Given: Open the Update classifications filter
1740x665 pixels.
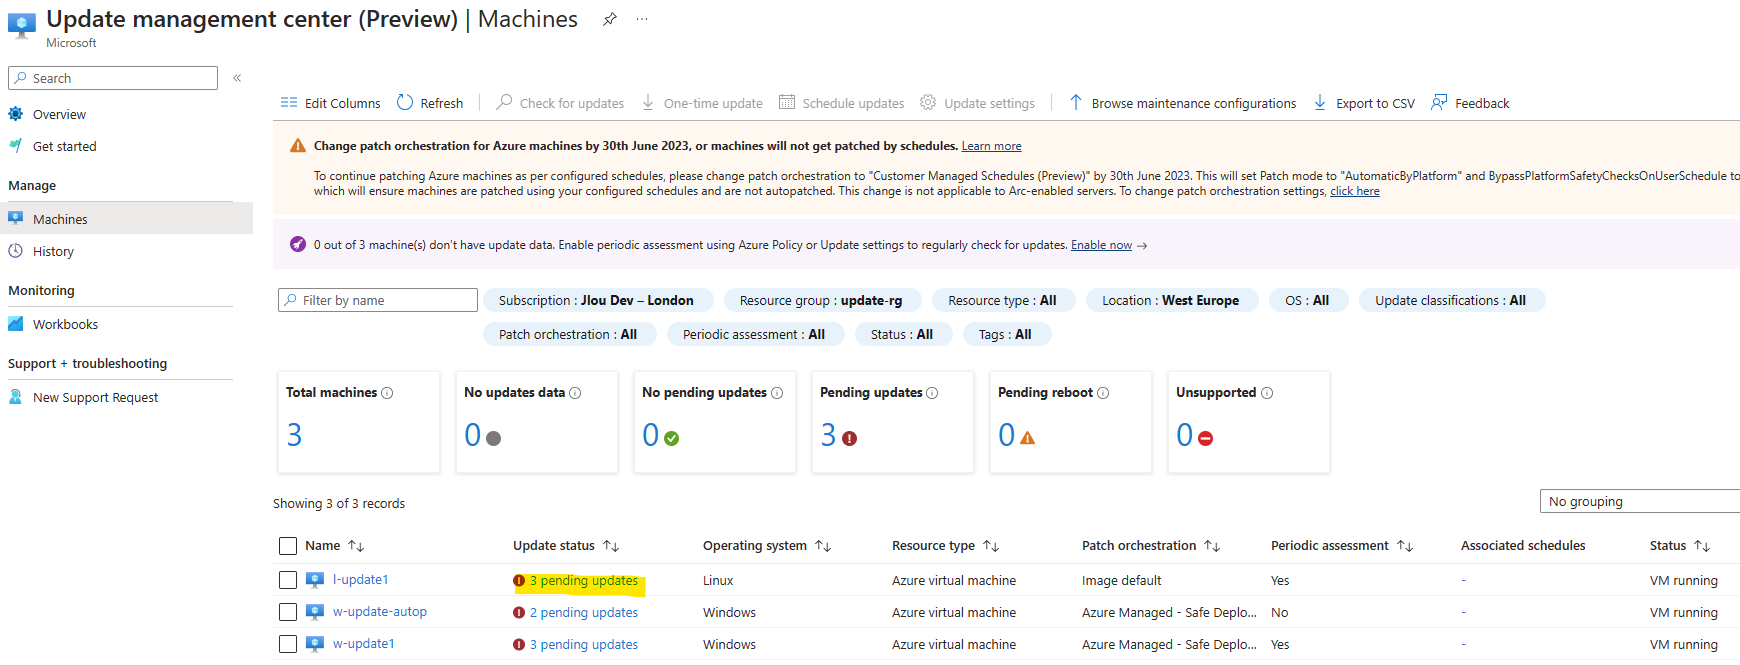Looking at the screenshot, I should point(1451,300).
